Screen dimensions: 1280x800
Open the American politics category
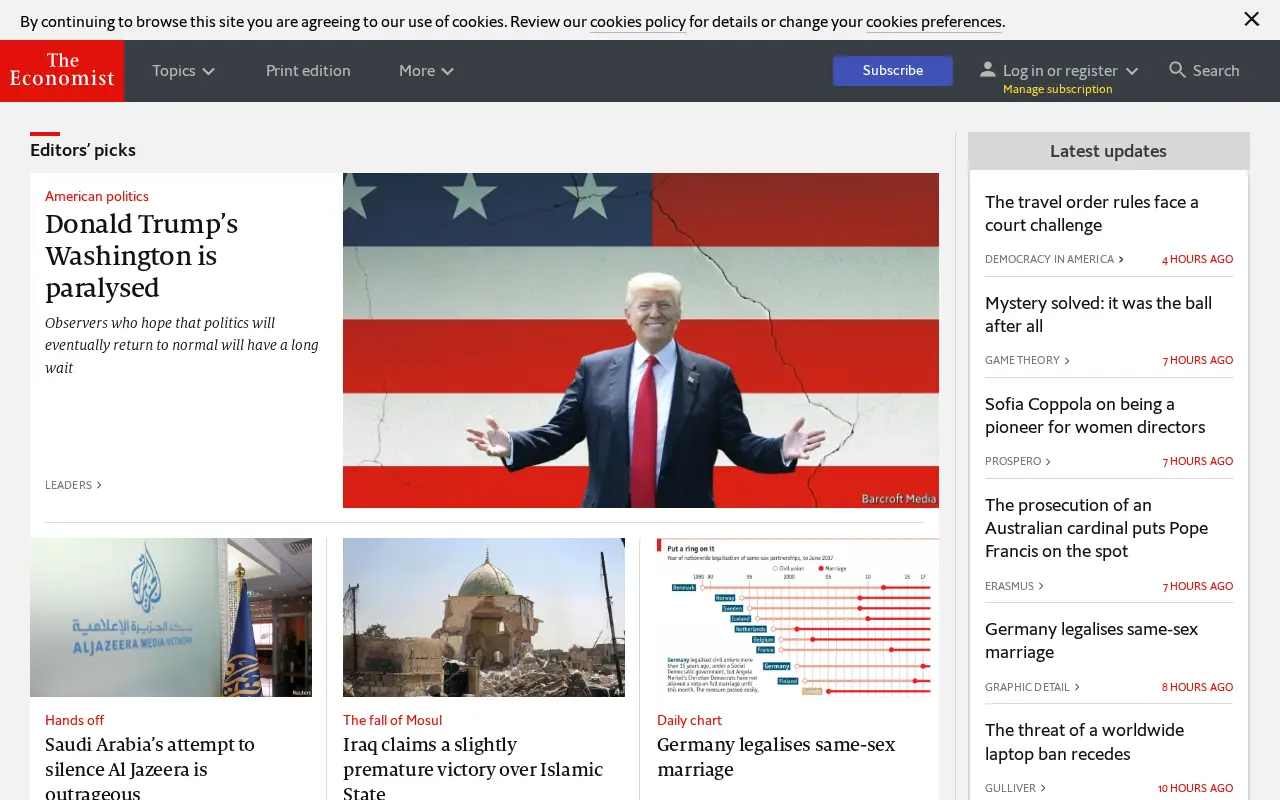tap(97, 196)
